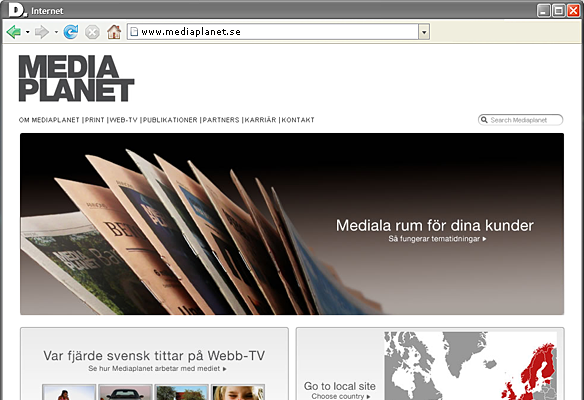Open the Forward history dropdown arrow

(56, 32)
